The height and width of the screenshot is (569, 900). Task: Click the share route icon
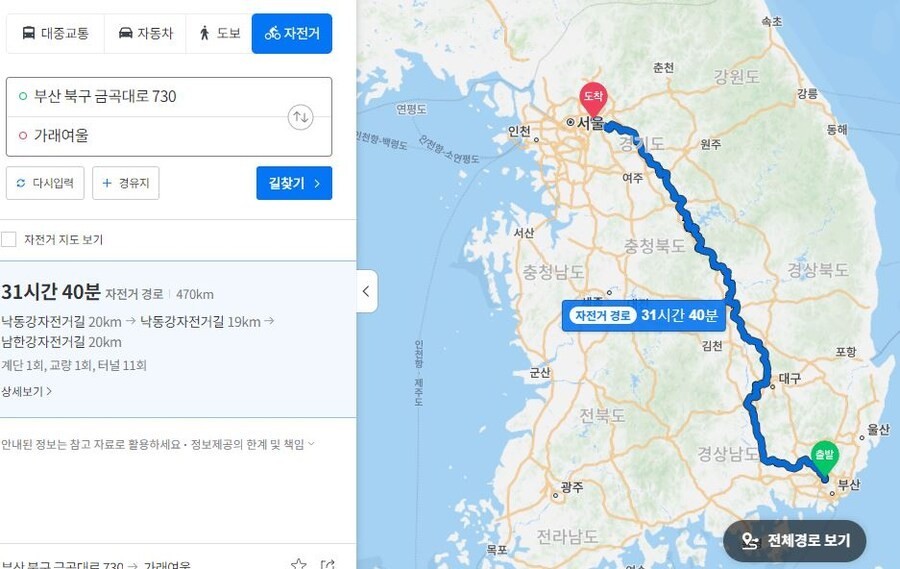click(327, 565)
